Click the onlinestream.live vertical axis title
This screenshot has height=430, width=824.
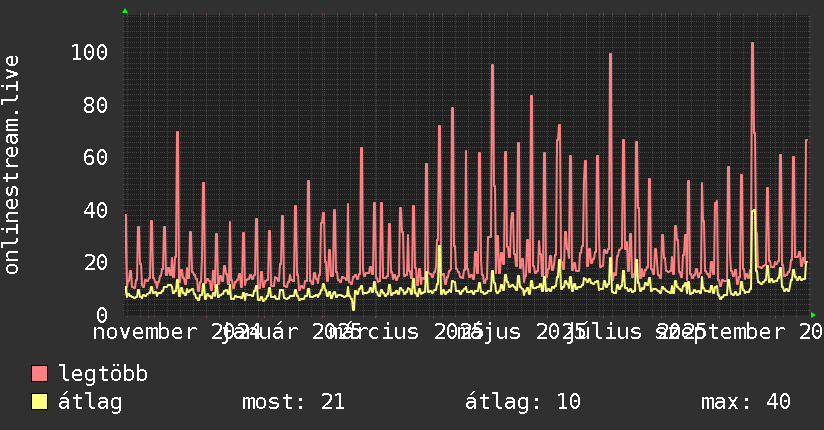[x=11, y=165]
